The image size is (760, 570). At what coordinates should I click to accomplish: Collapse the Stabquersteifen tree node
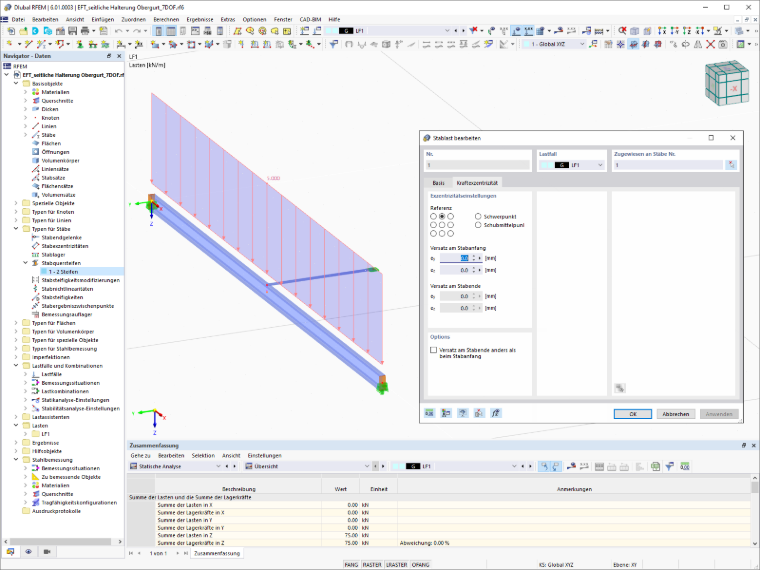click(26, 263)
